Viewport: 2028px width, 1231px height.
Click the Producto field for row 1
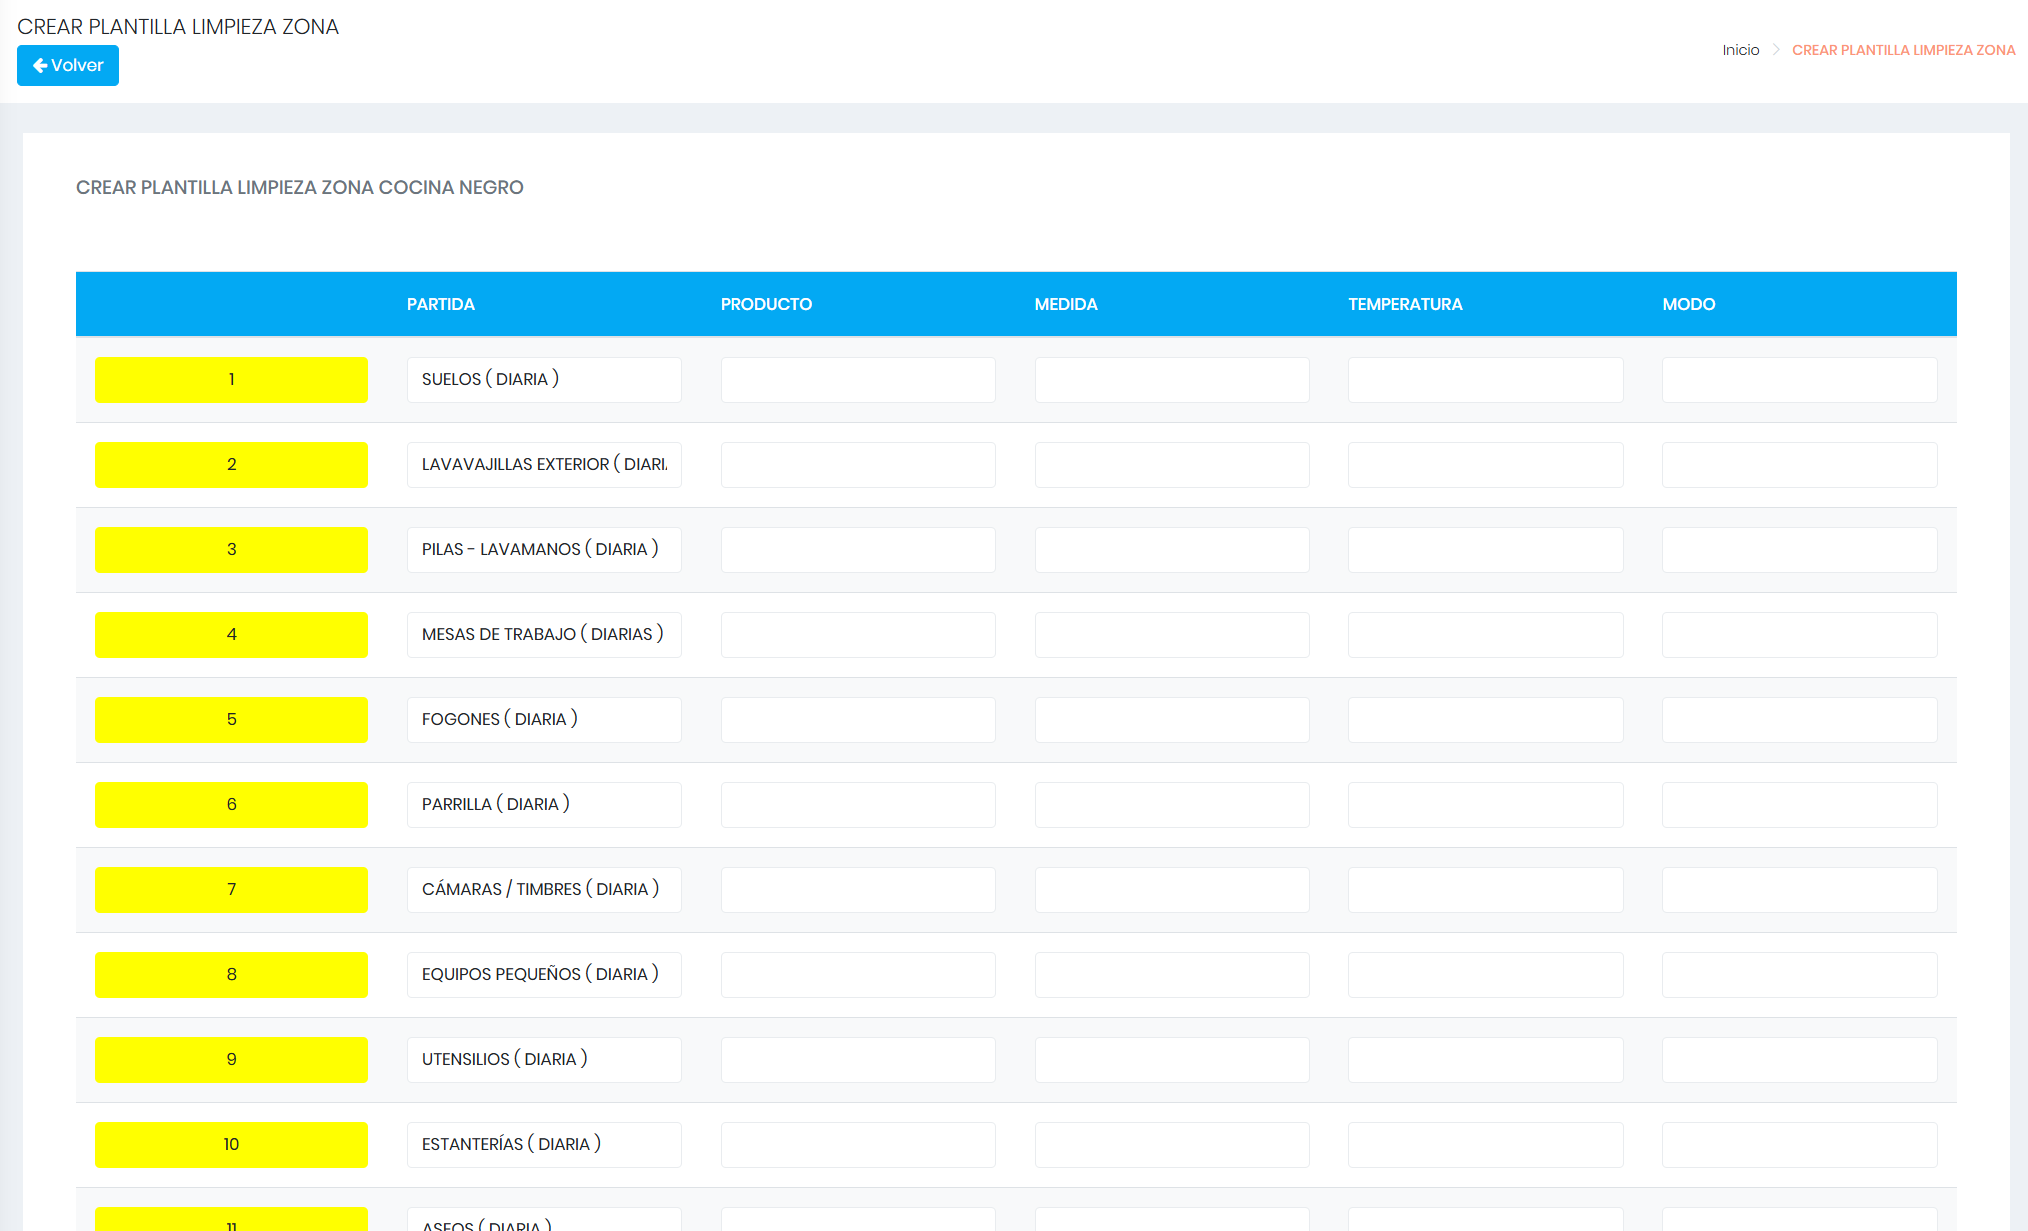pos(858,380)
